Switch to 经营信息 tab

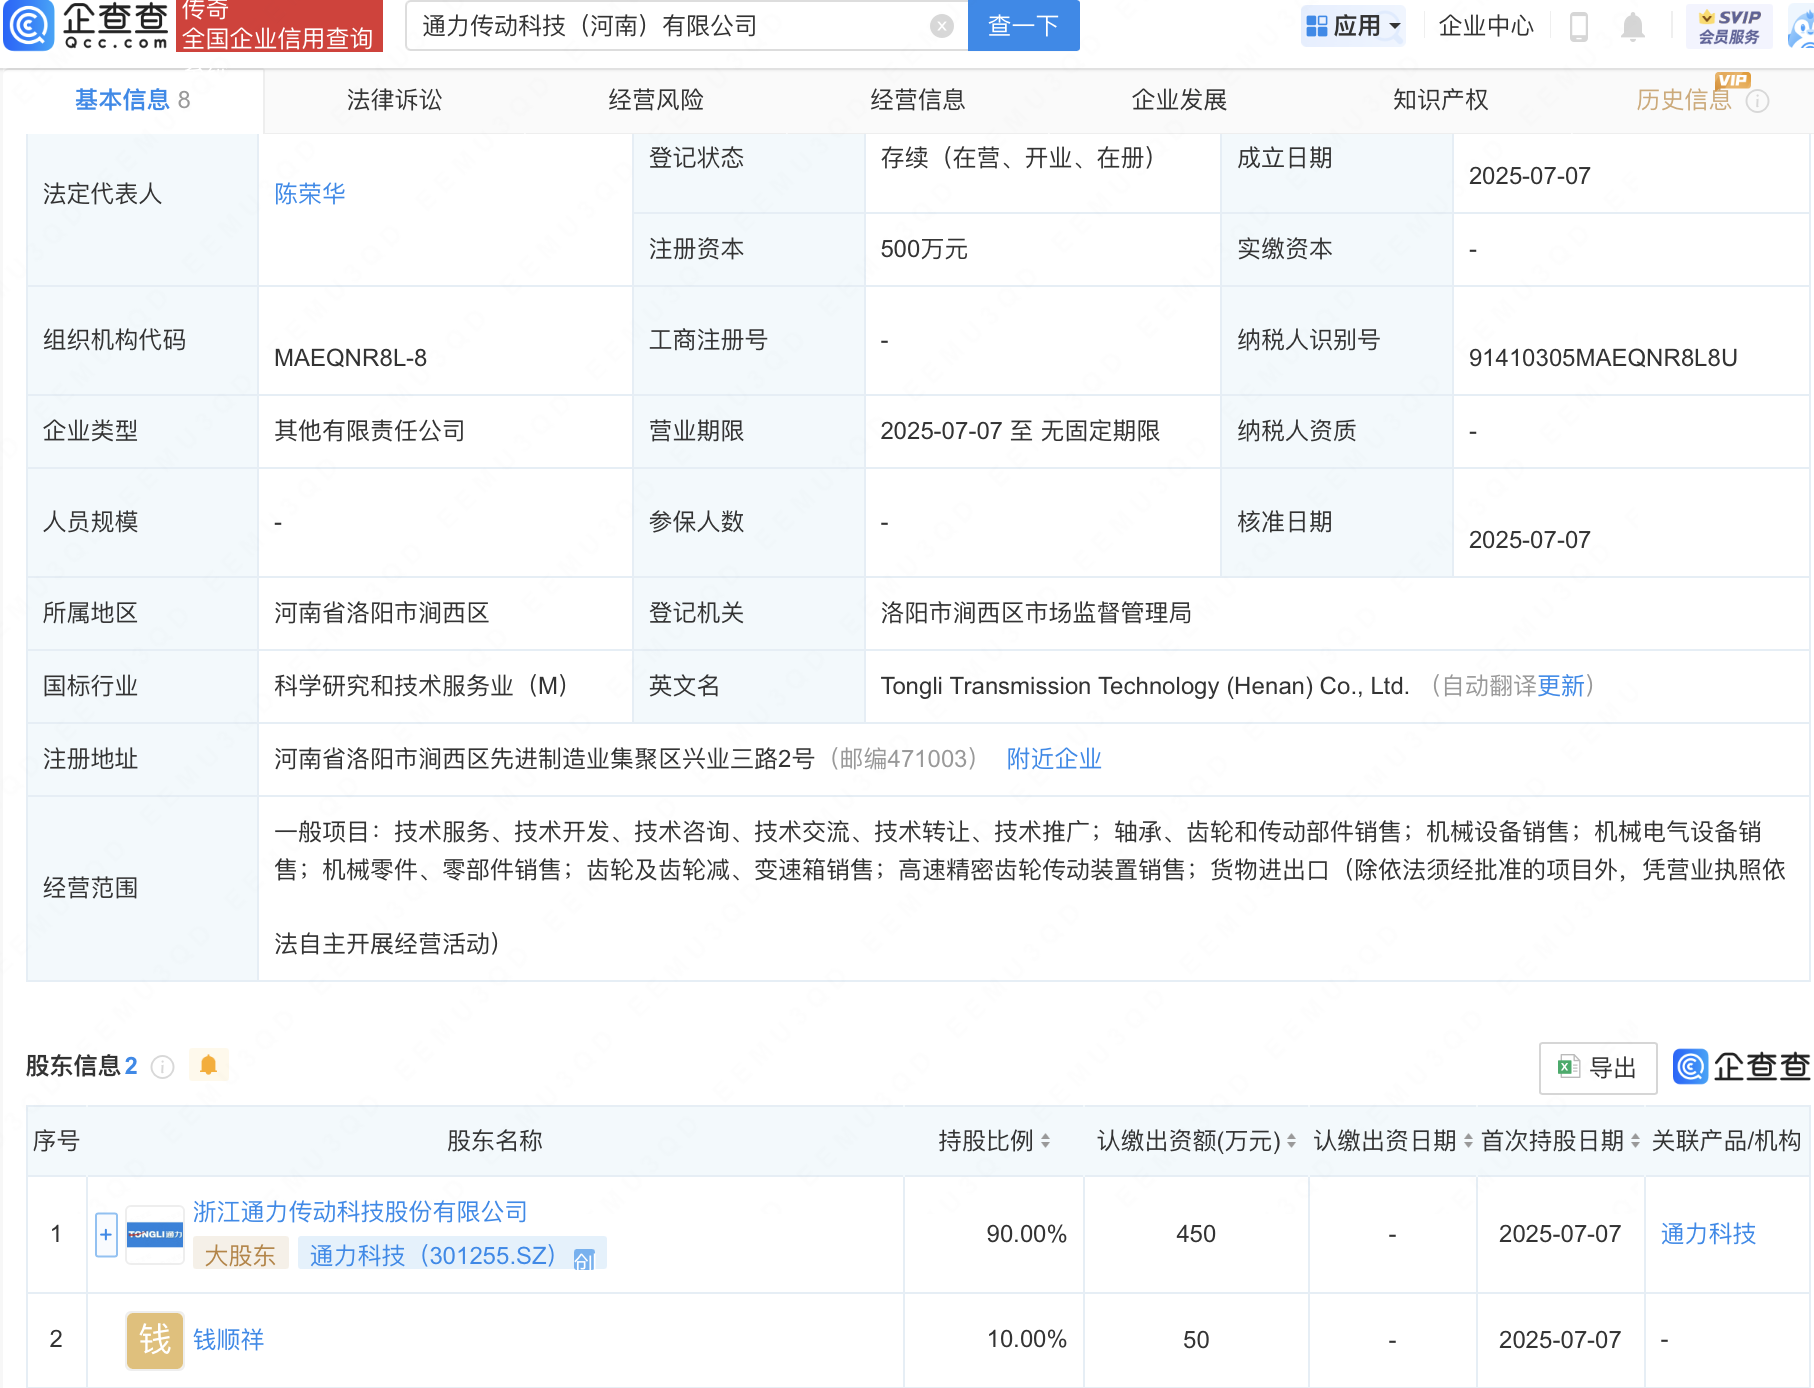918,100
